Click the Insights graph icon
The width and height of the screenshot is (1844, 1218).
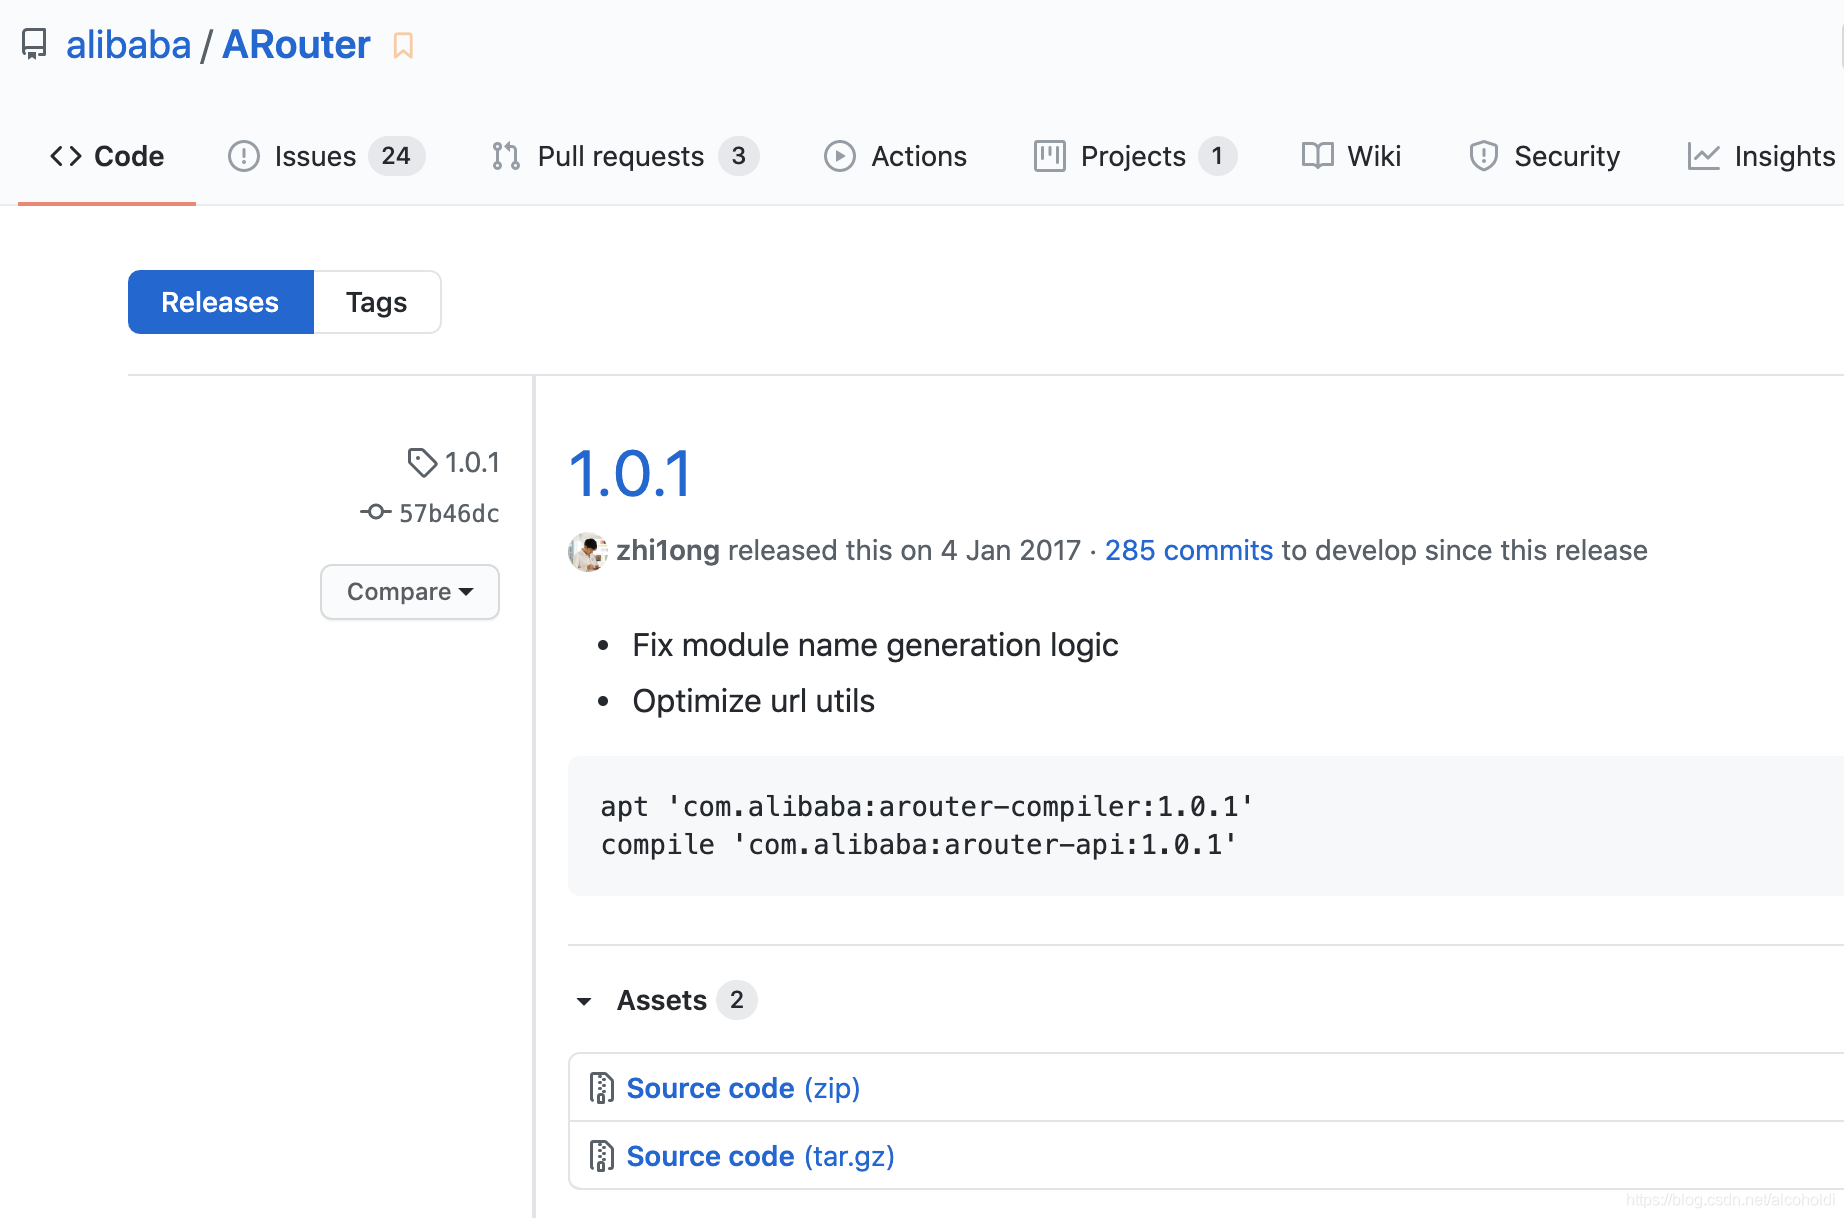tap(1703, 156)
